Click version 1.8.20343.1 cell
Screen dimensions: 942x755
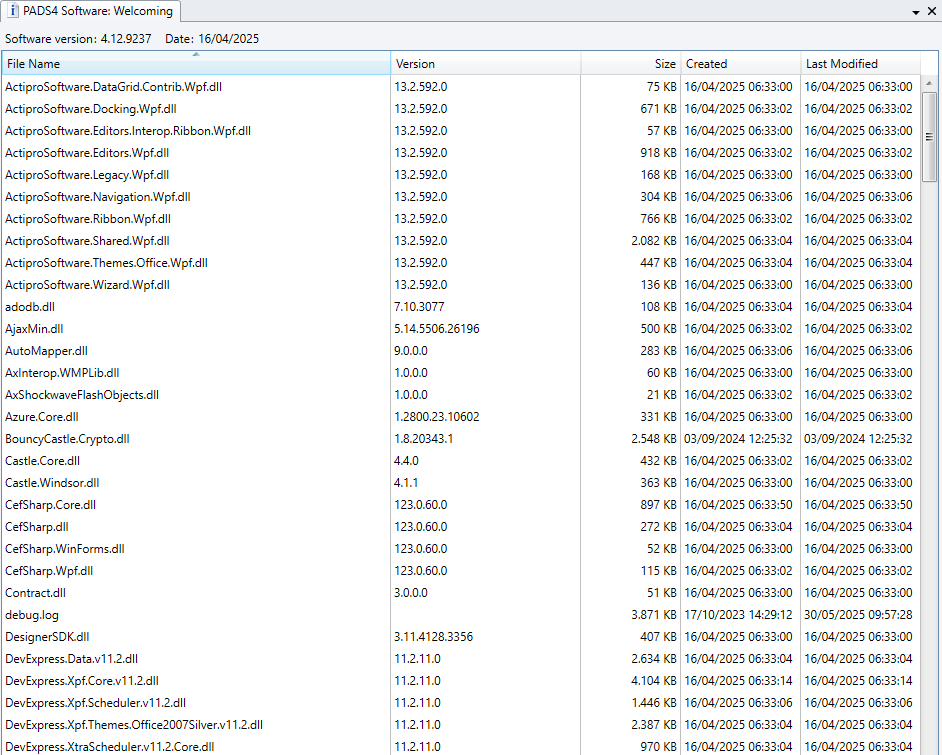(x=424, y=439)
